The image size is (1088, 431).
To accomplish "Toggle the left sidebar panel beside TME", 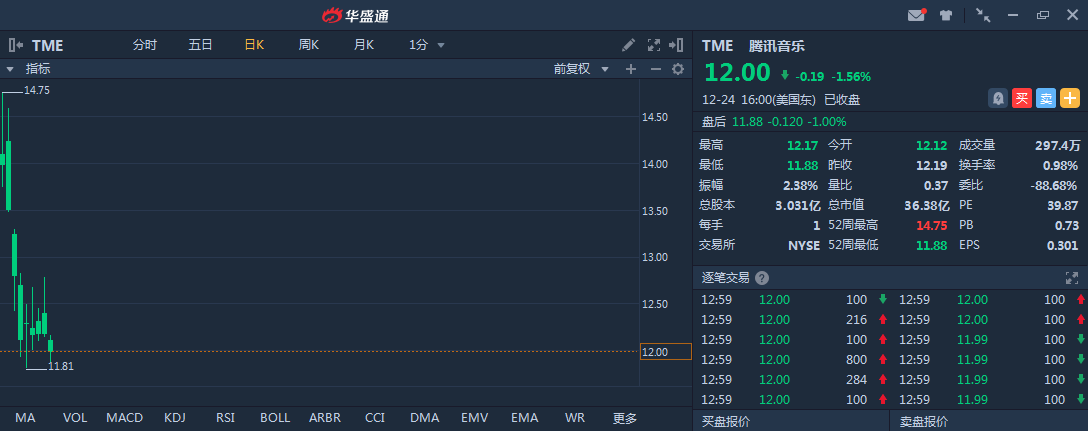I will 16,45.
